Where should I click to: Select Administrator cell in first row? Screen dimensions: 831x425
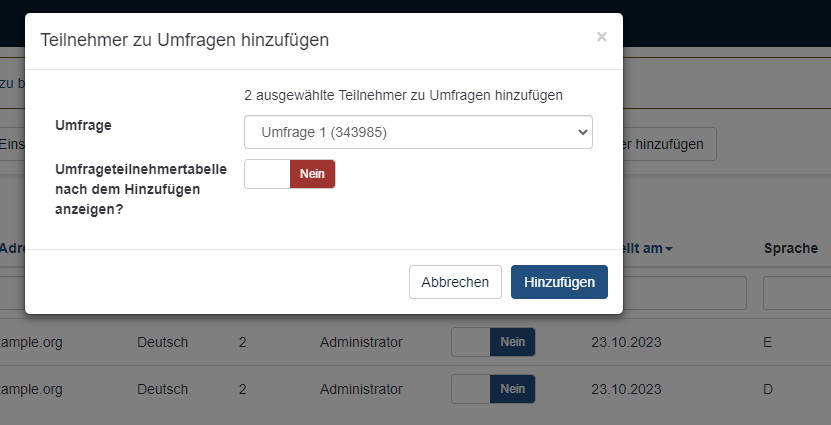point(361,342)
